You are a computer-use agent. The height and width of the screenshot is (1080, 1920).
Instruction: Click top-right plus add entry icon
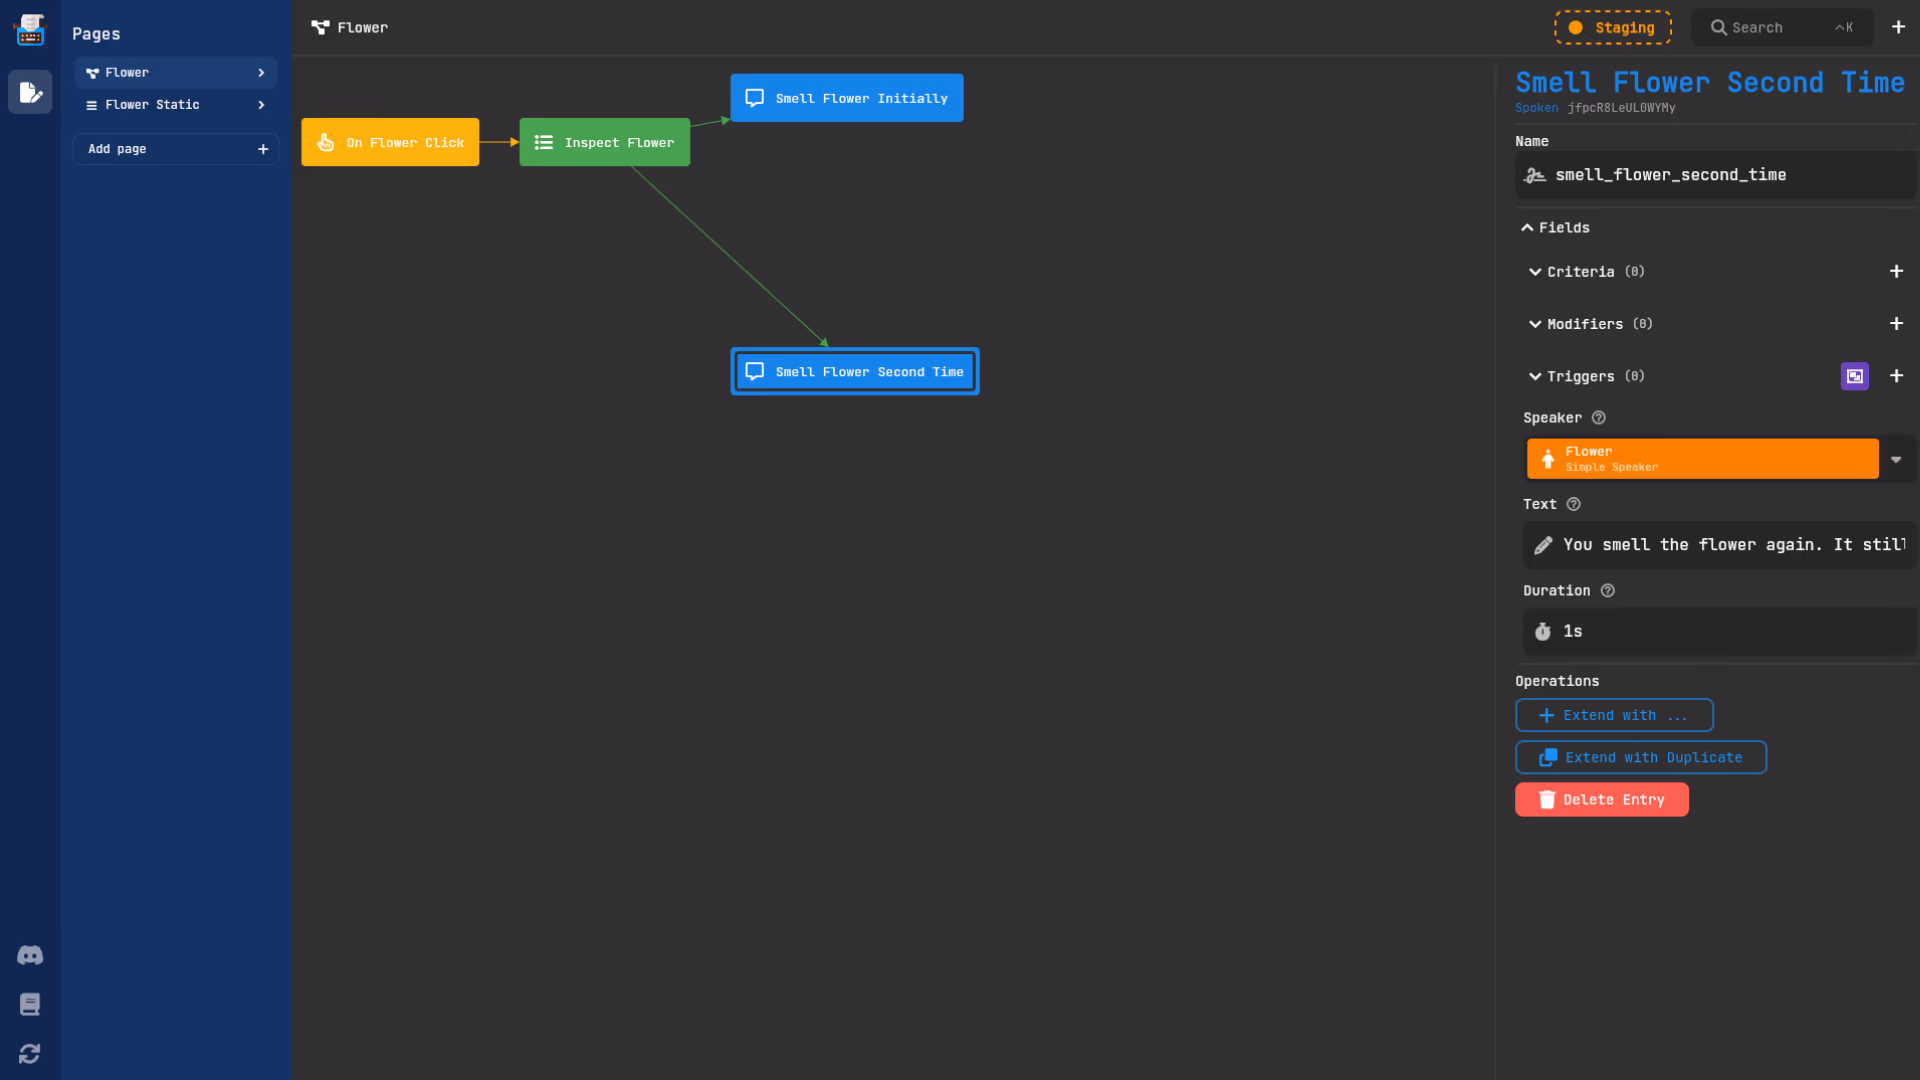point(1898,28)
